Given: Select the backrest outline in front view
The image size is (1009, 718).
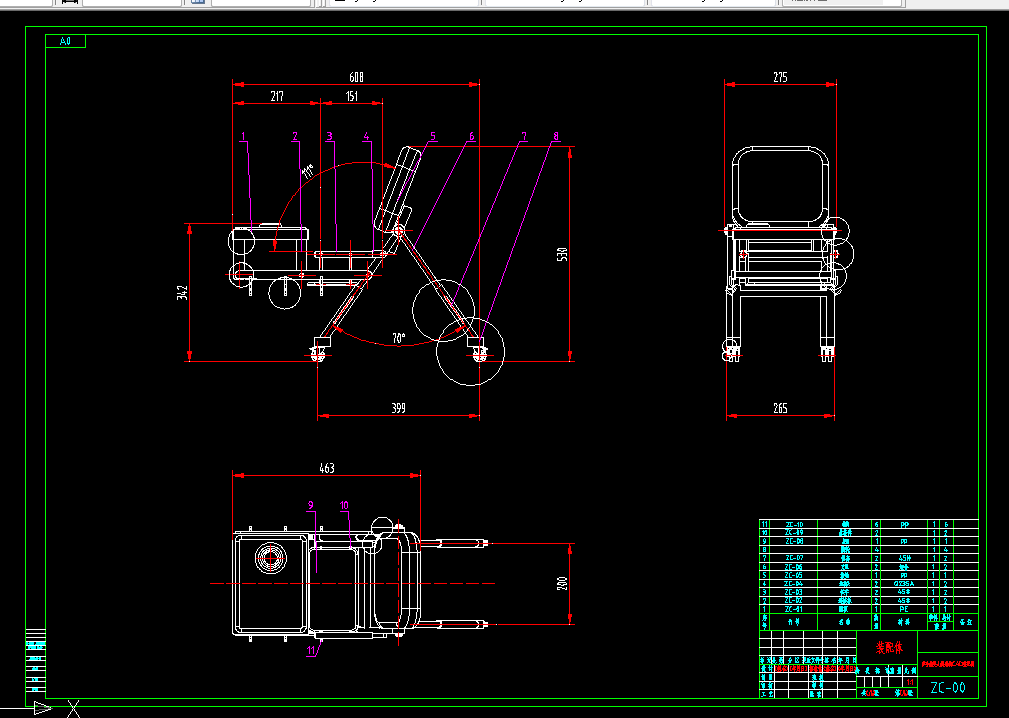Looking at the screenshot, I should click(781, 188).
